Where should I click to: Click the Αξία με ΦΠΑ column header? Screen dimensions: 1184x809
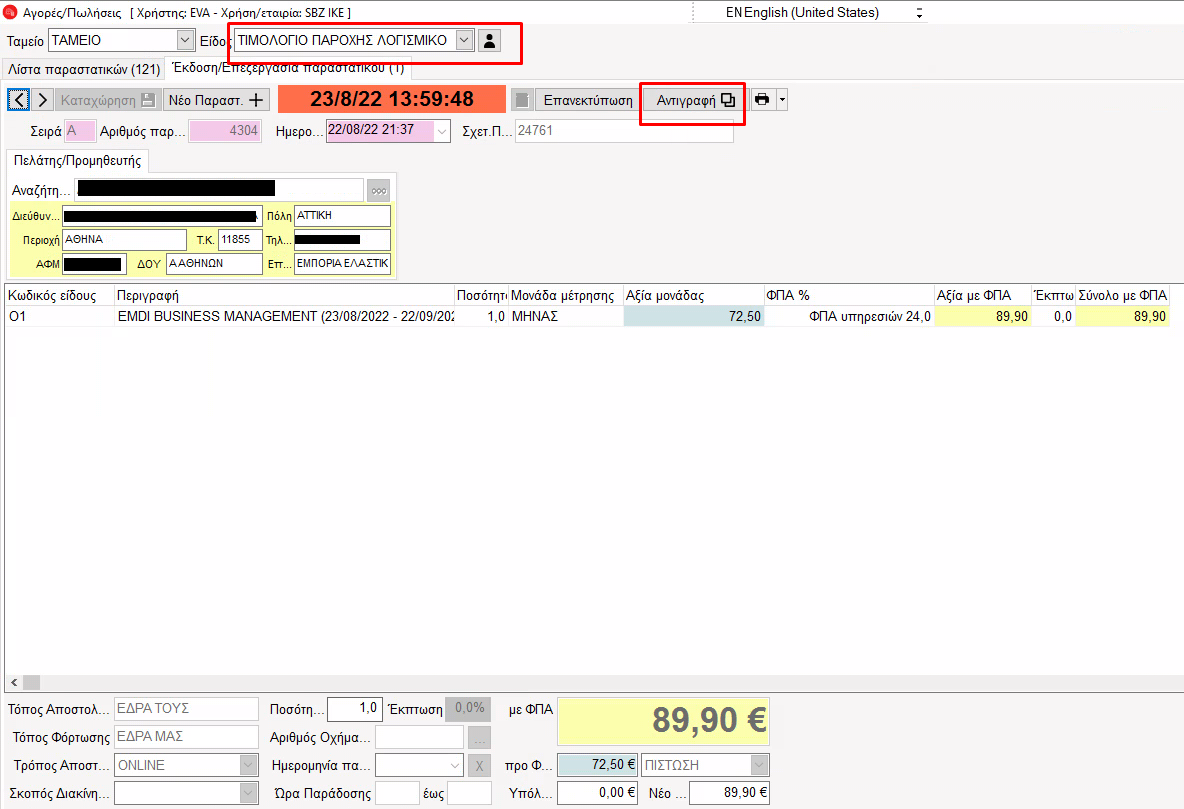[x=983, y=295]
